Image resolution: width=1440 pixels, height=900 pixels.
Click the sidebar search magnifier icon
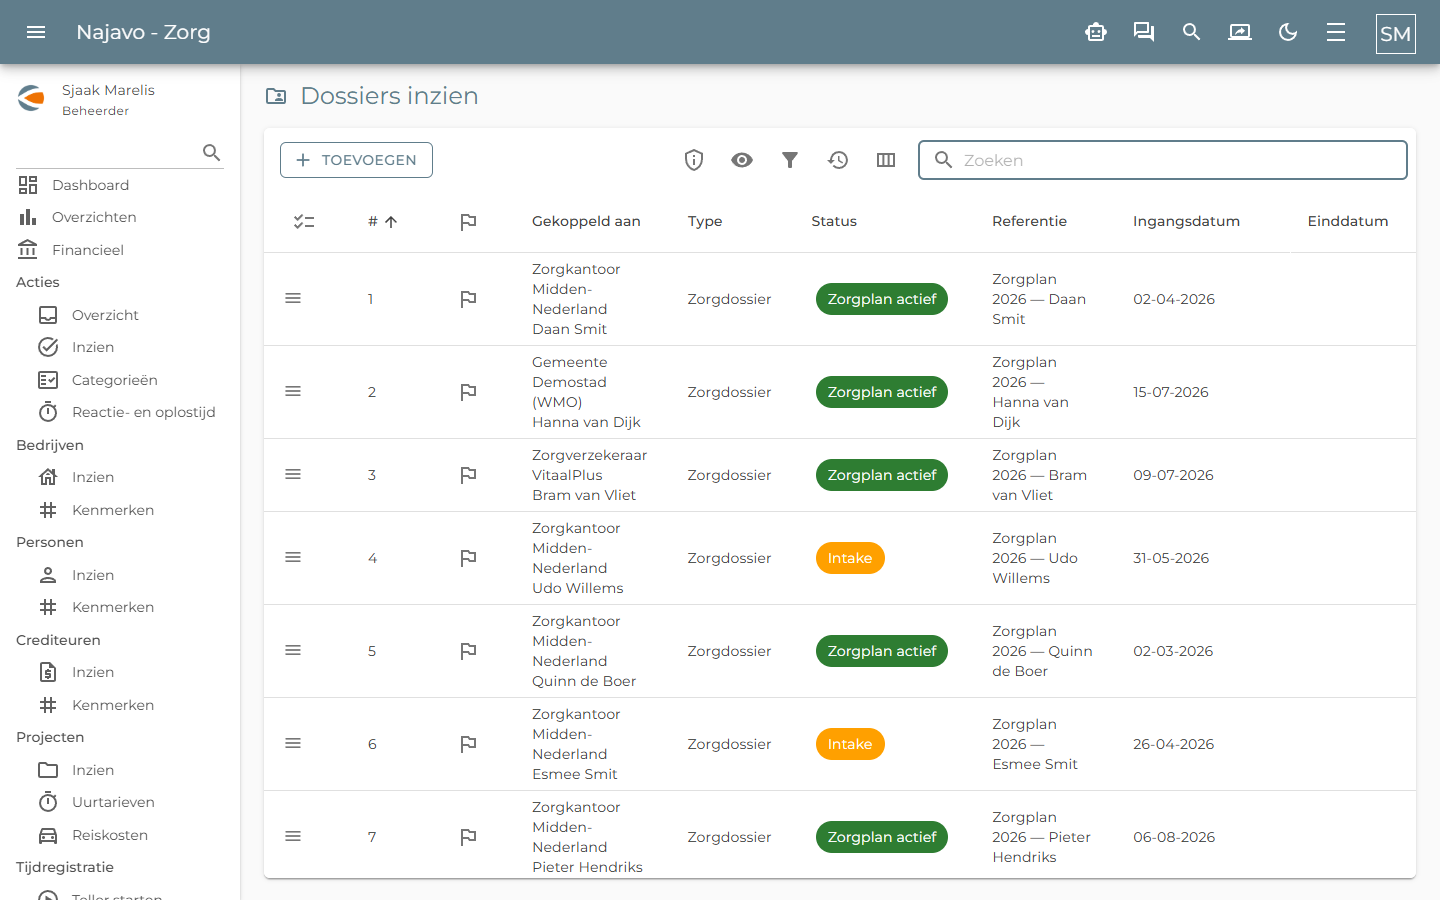coord(211,152)
